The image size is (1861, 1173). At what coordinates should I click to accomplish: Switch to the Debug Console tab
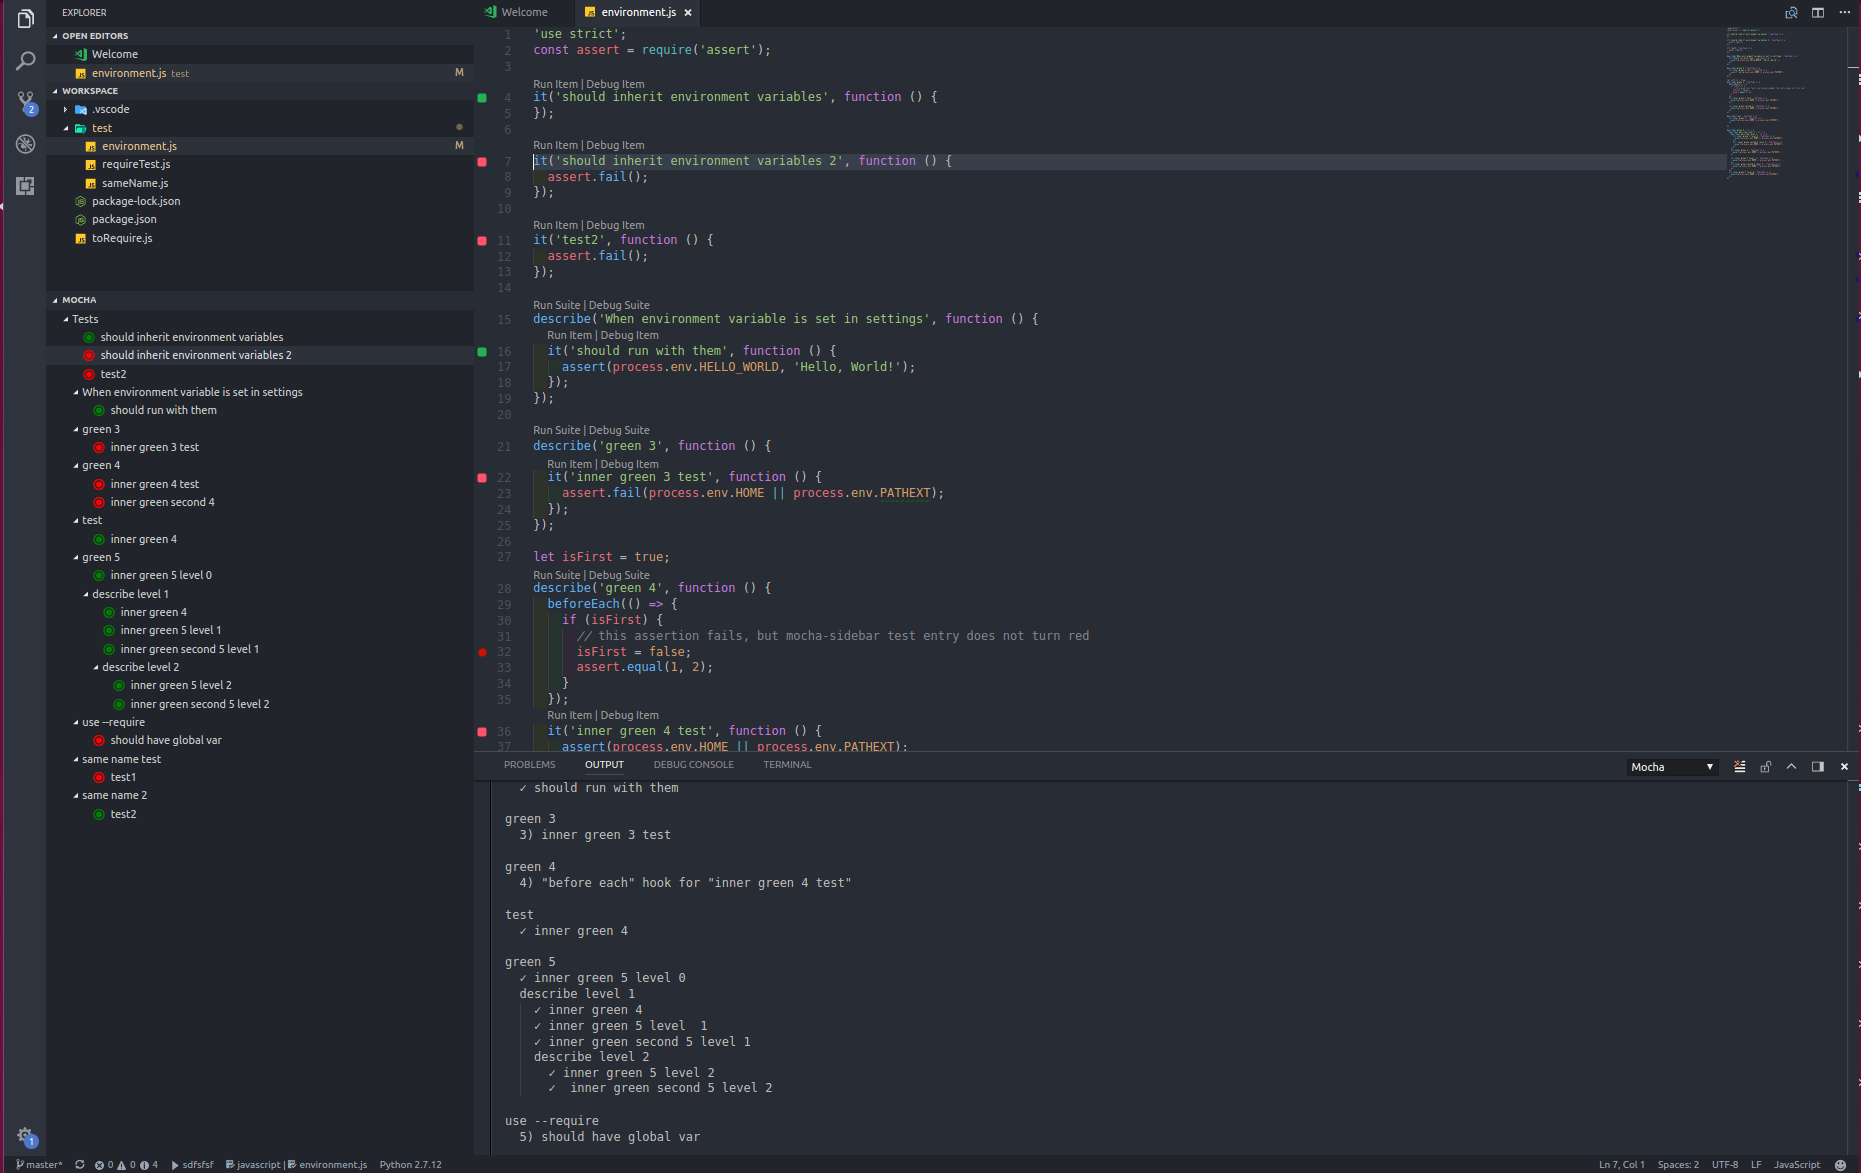pyautogui.click(x=694, y=765)
